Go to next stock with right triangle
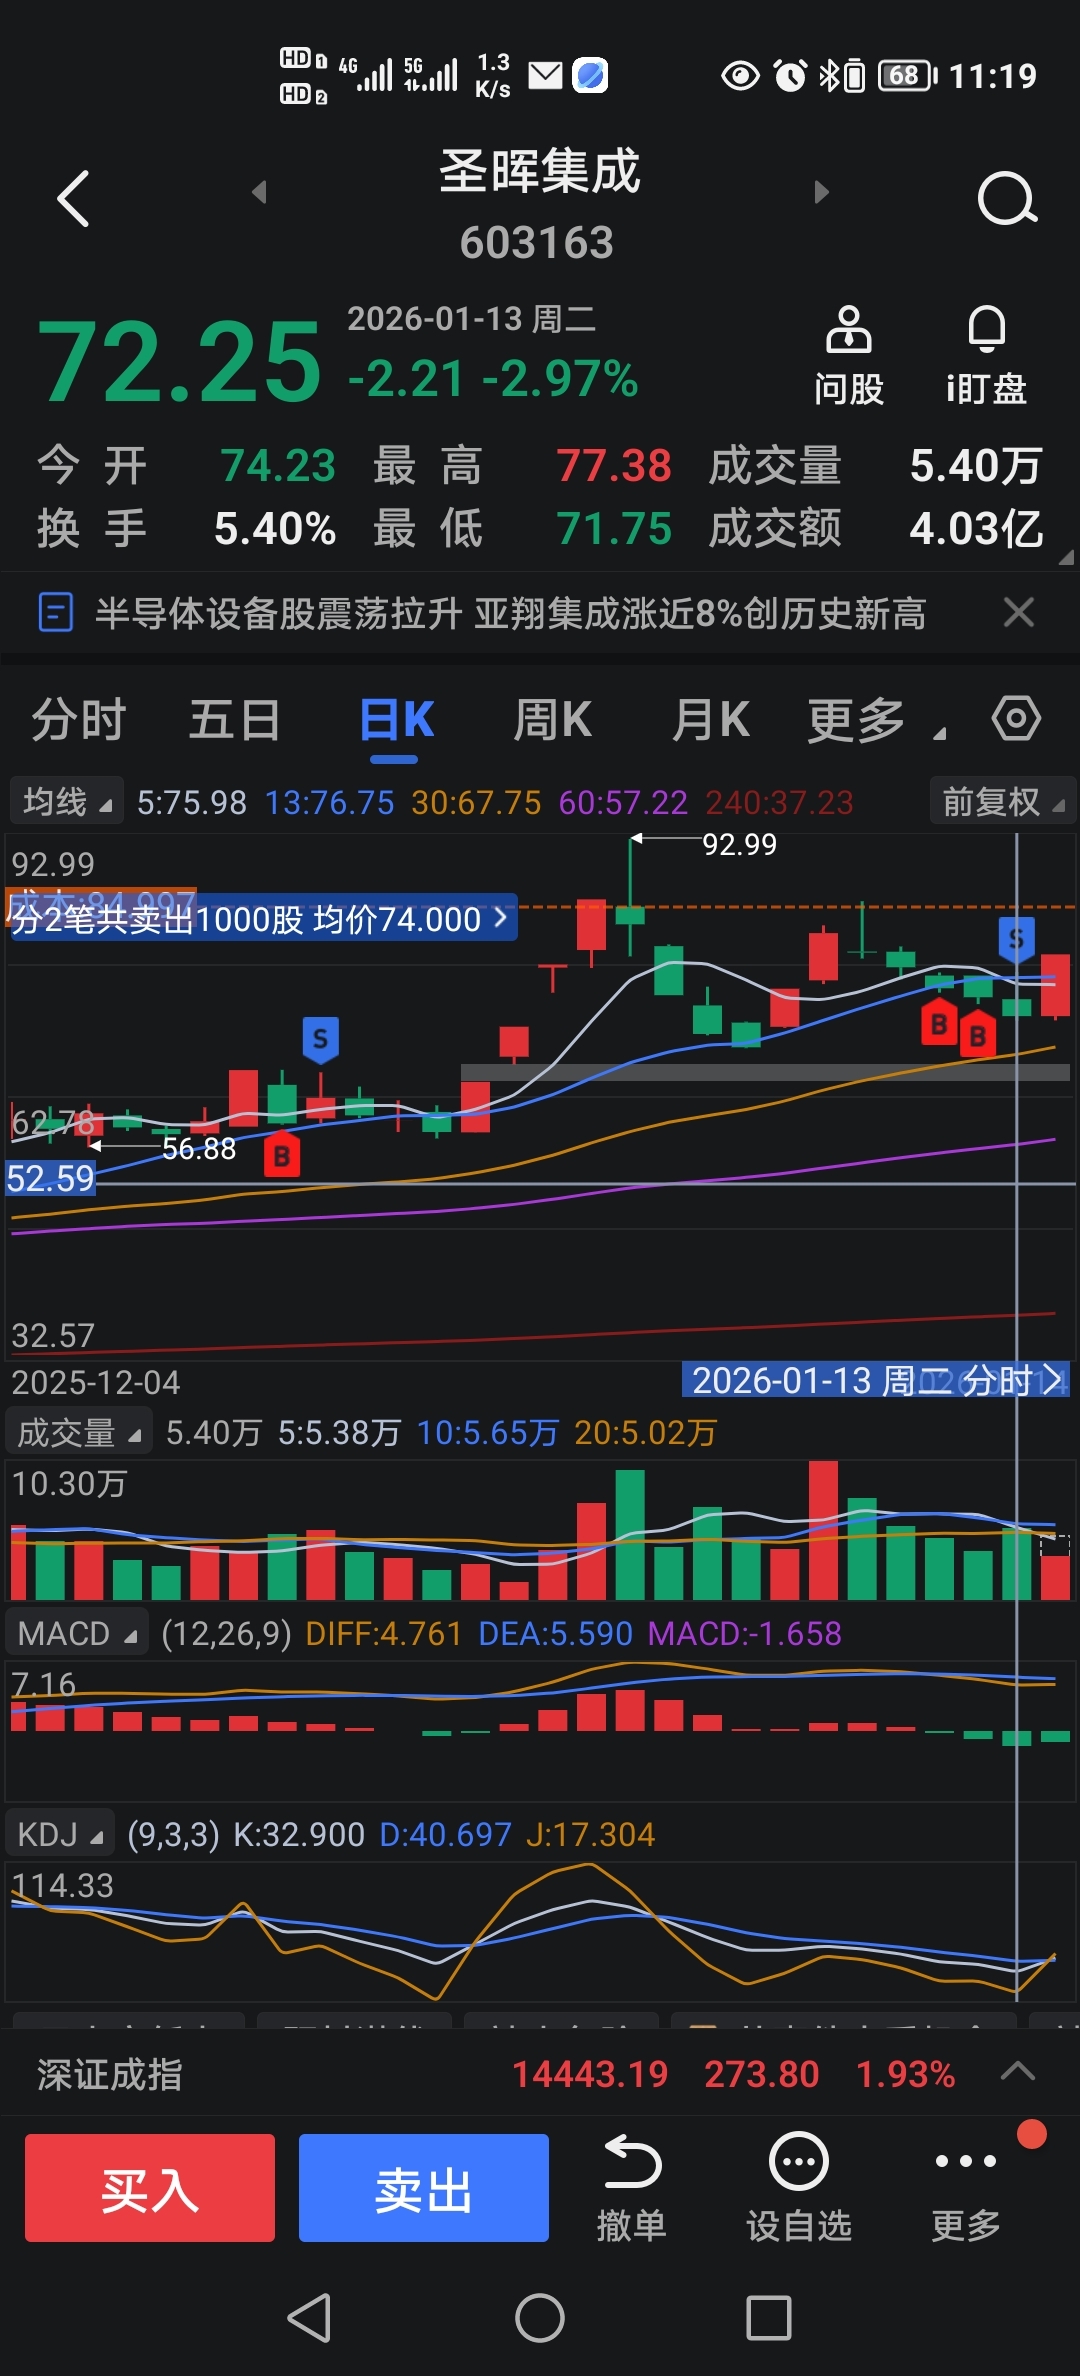 (x=821, y=191)
